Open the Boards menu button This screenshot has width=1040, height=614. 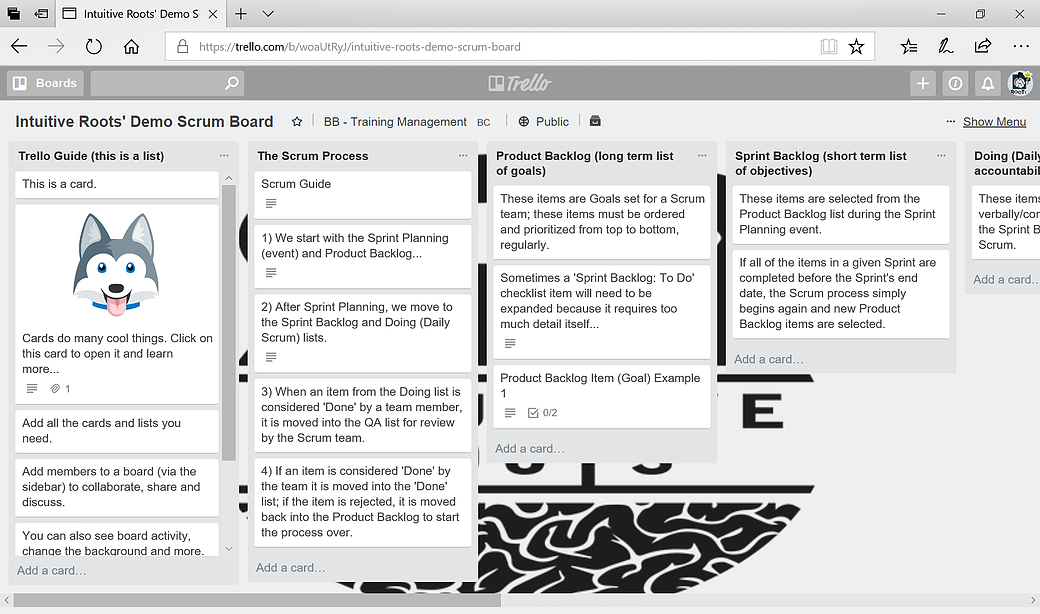click(45, 83)
